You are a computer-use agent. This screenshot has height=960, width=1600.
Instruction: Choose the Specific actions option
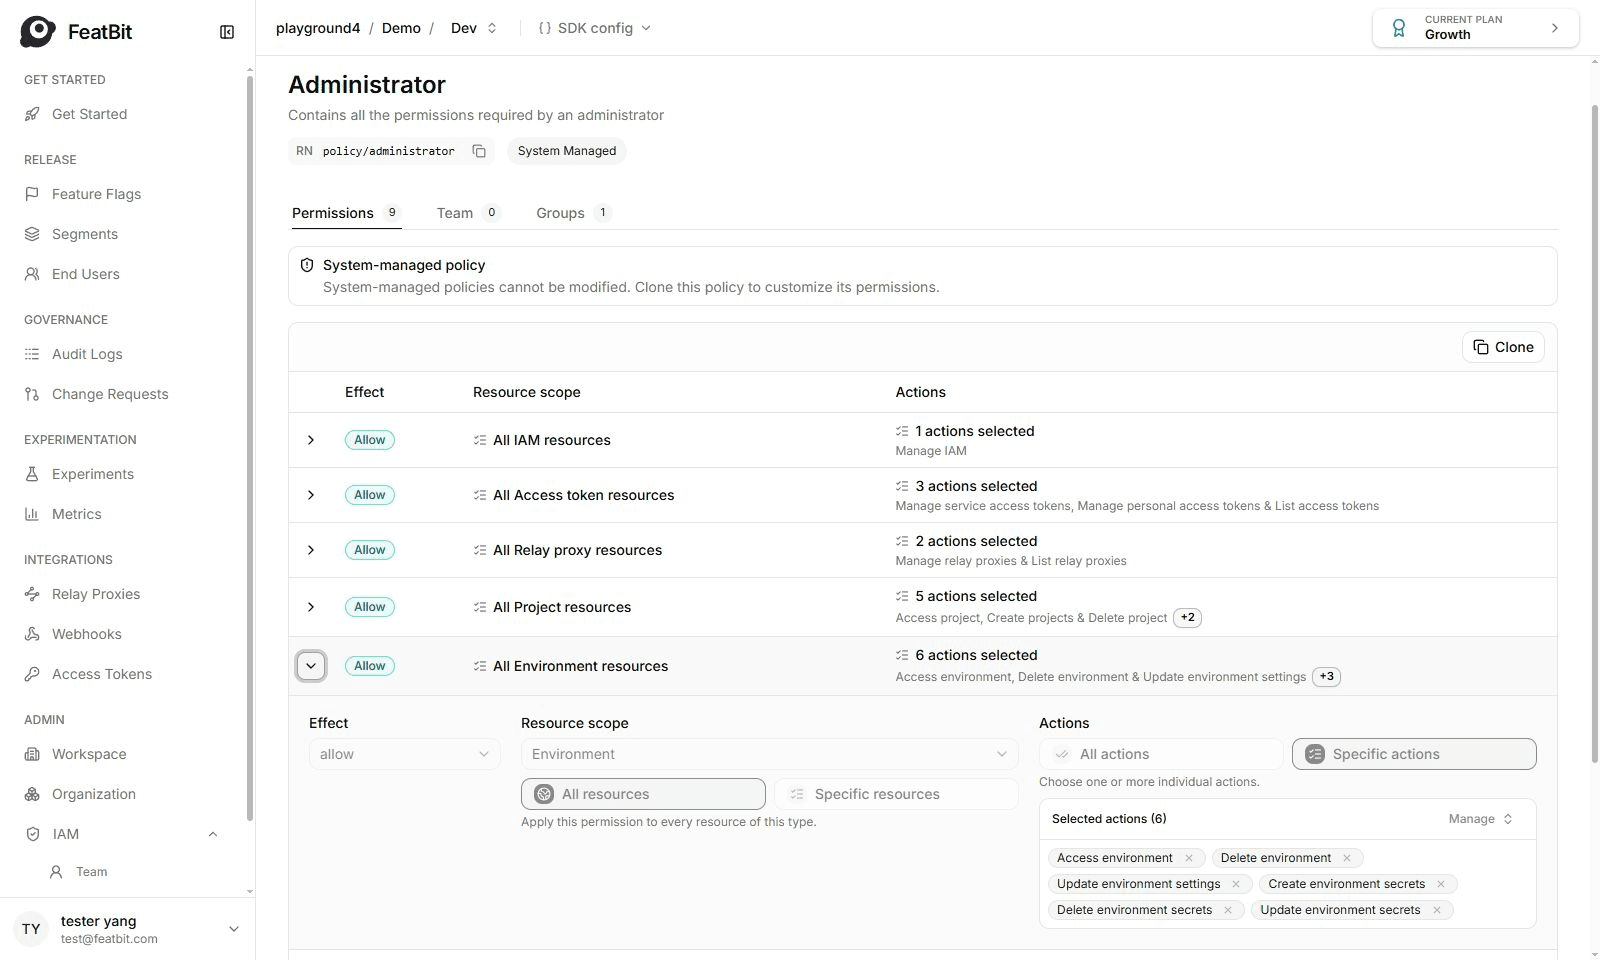pos(1414,754)
